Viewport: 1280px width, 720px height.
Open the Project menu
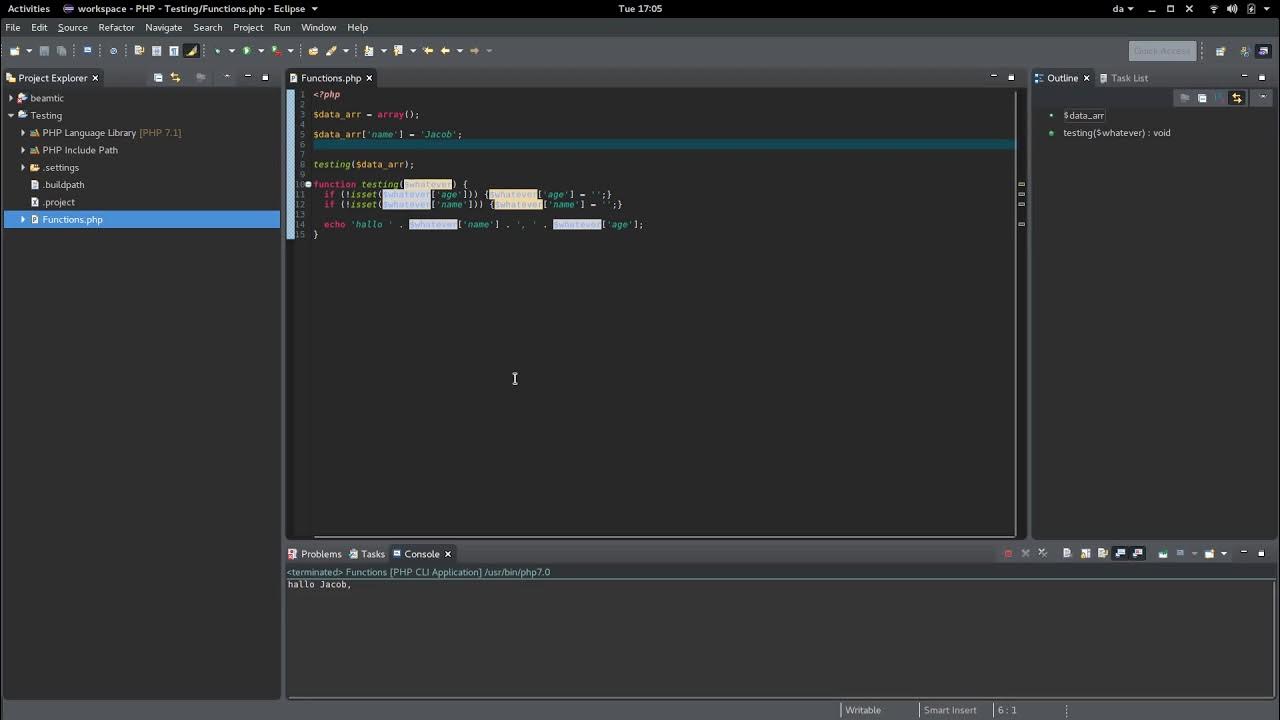[x=248, y=27]
